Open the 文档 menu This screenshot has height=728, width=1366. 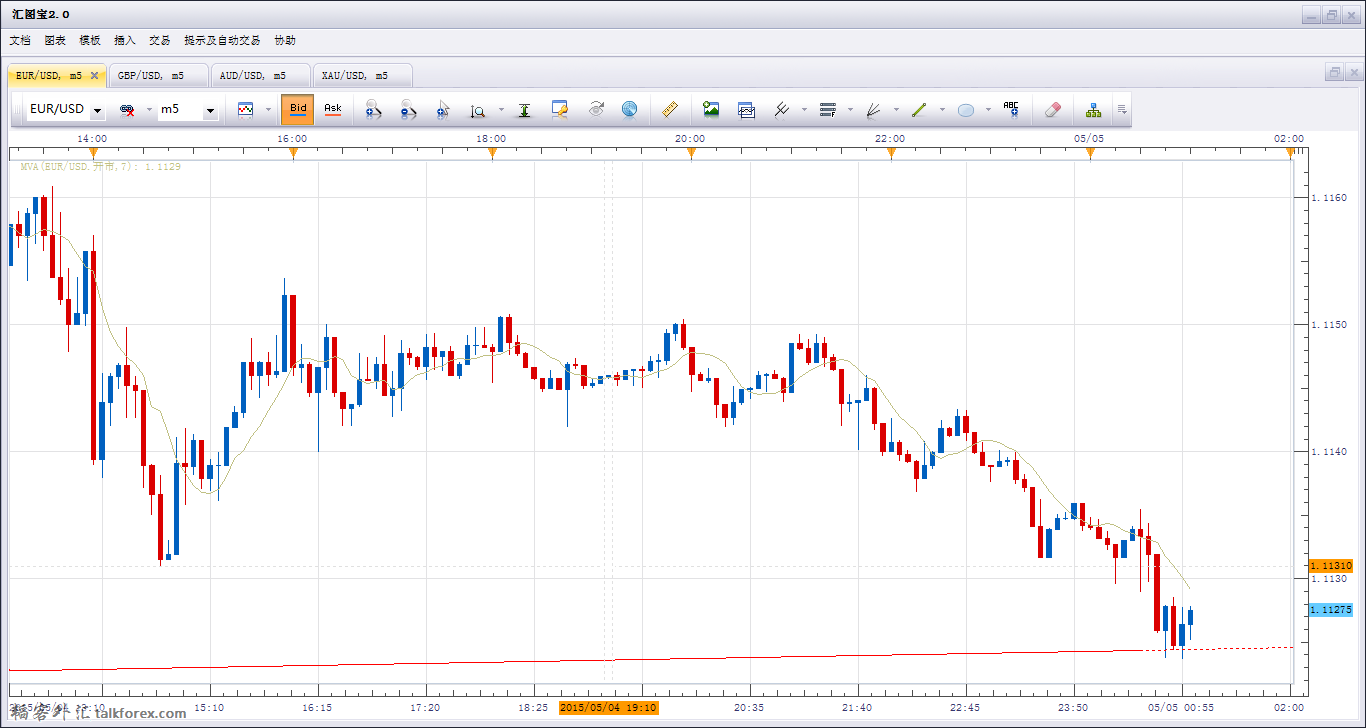20,41
